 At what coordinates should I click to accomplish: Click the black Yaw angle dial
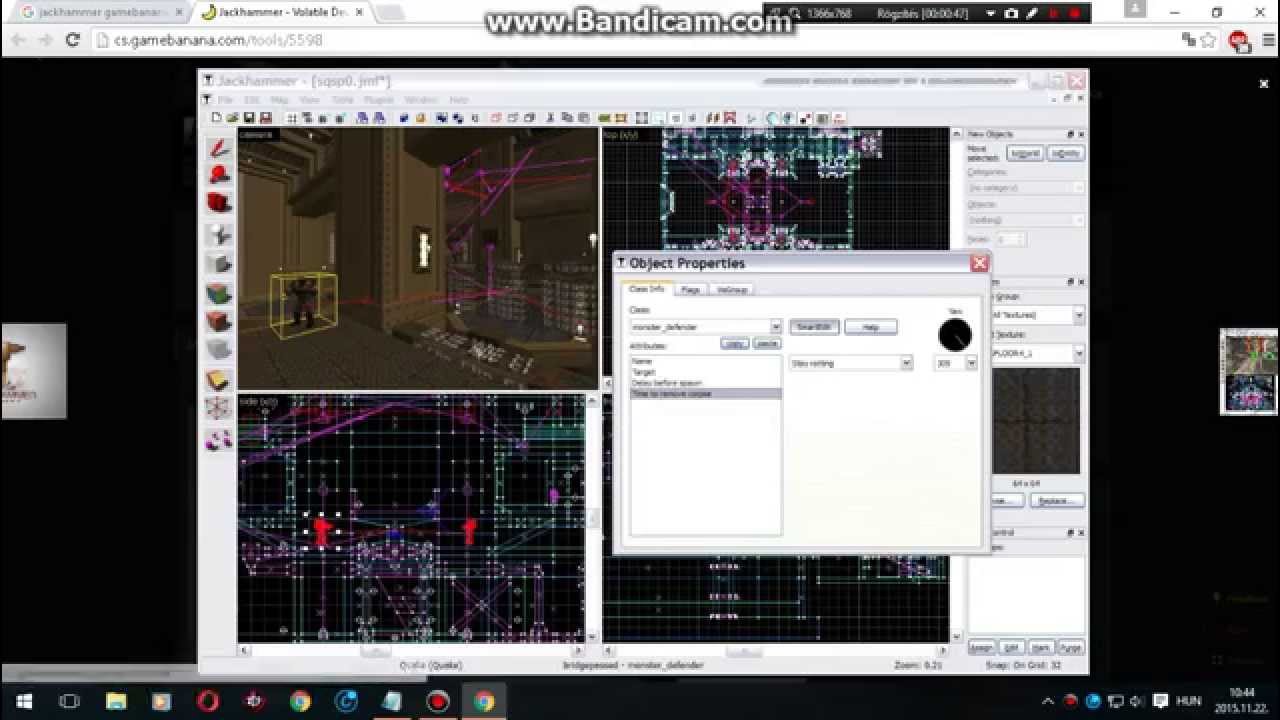coord(955,335)
